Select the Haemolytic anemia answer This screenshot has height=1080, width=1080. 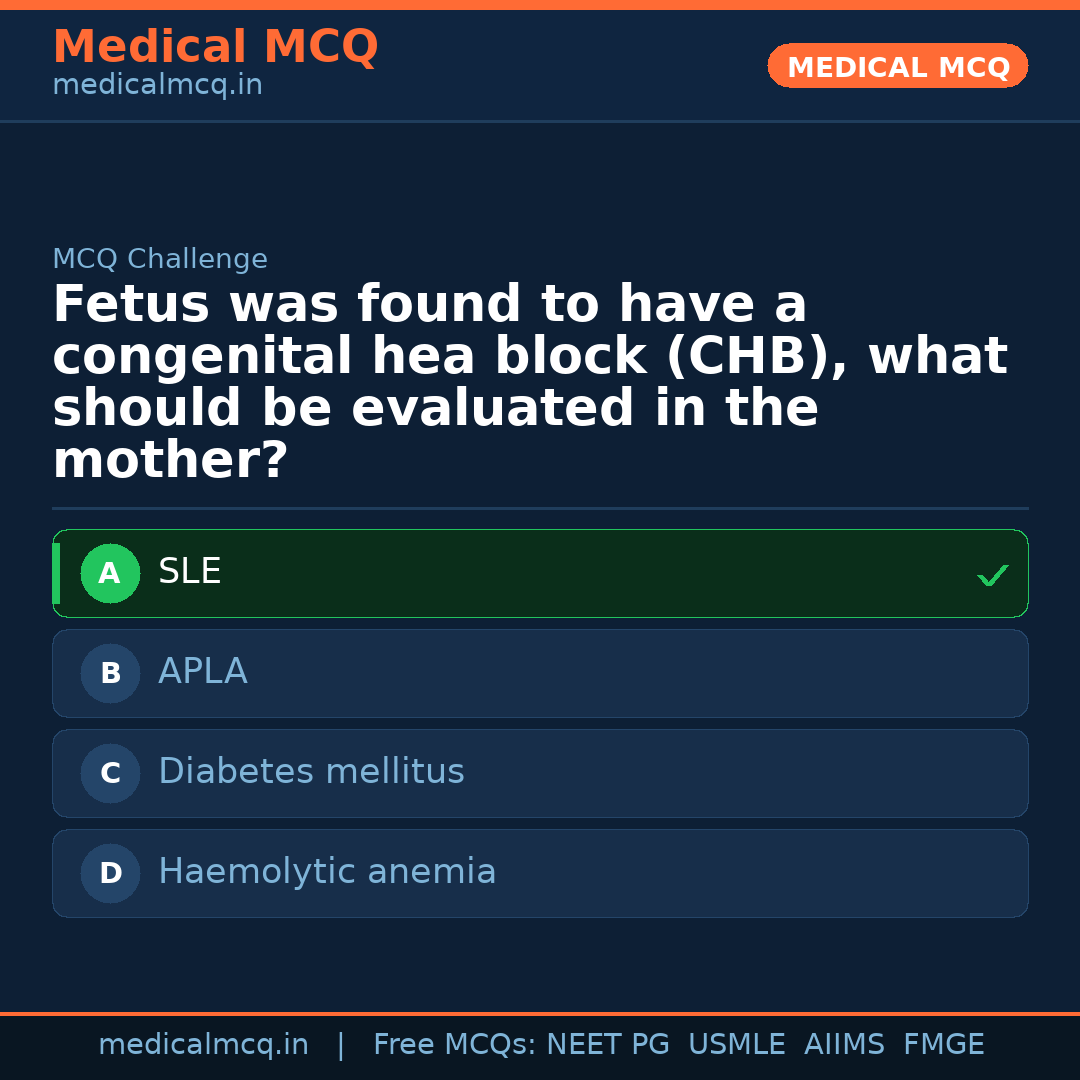540,873
